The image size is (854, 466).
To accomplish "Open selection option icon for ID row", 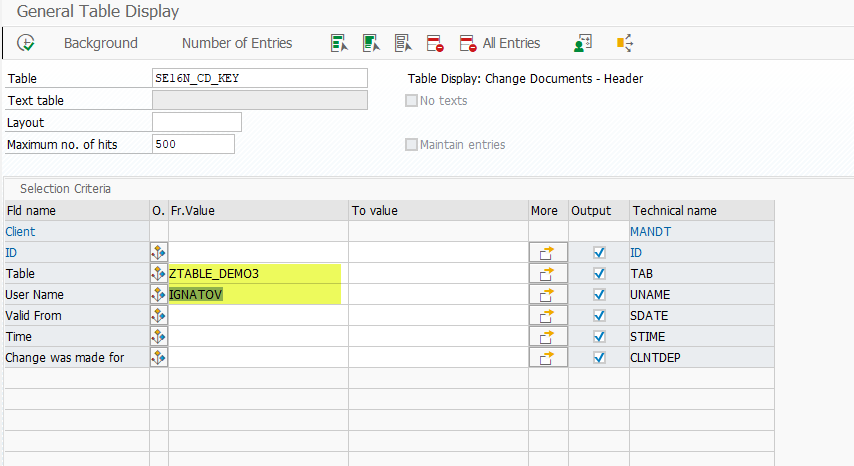I will click(x=158, y=253).
